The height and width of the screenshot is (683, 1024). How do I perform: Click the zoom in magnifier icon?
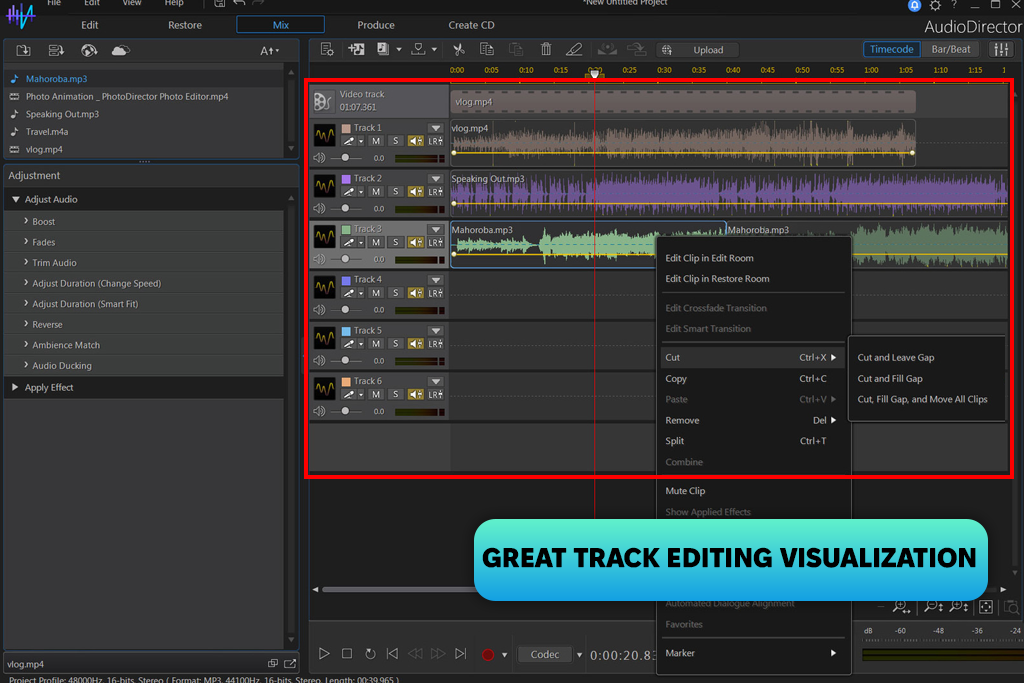coord(901,607)
